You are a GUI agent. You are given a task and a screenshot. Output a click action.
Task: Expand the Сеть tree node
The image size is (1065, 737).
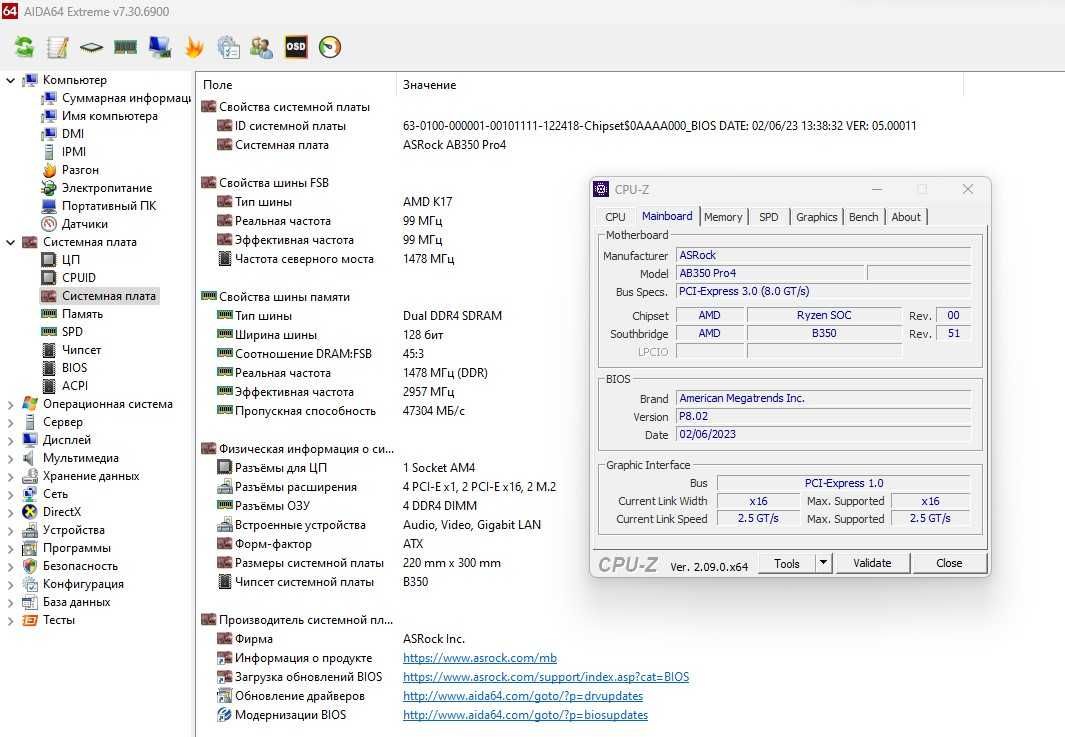tap(10, 495)
